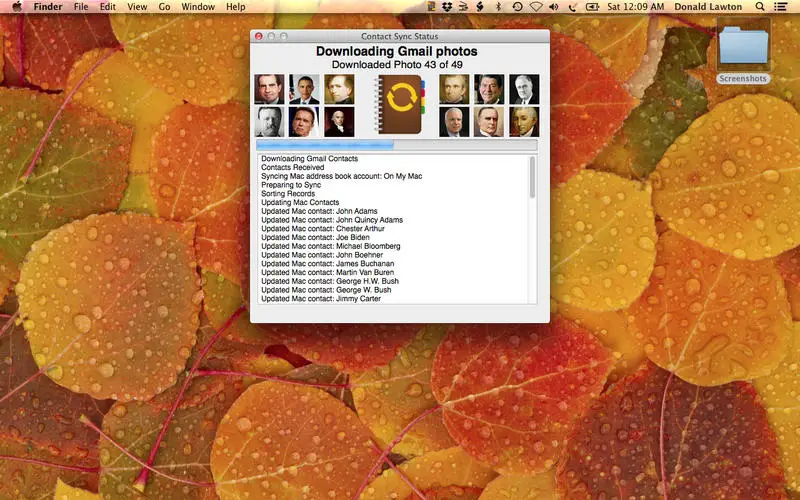Open the Screenshots folder on desktop
The height and width of the screenshot is (500, 800).
tap(743, 51)
